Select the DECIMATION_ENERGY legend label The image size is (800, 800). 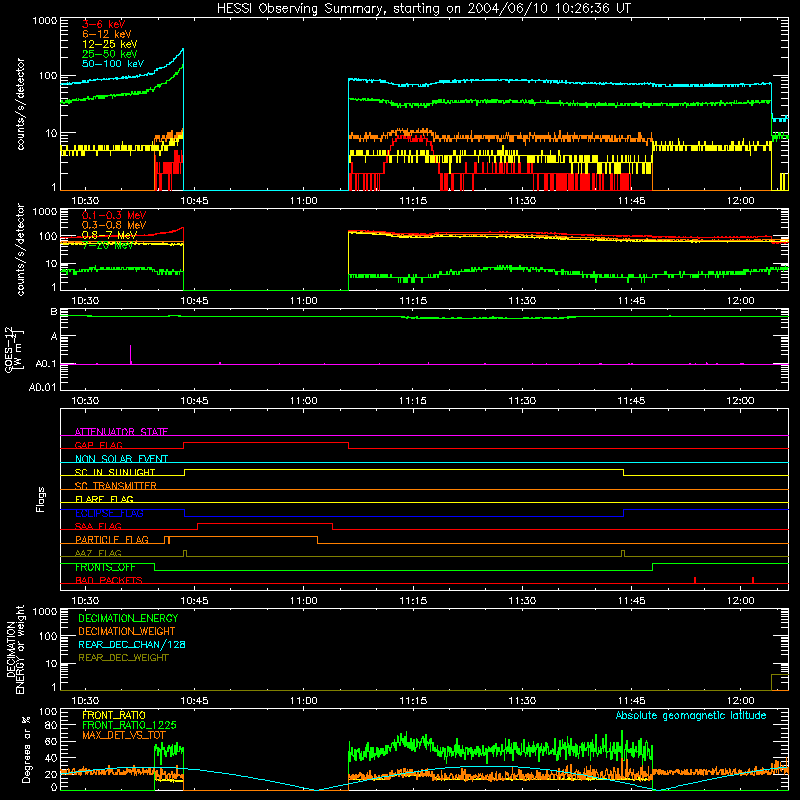pyautogui.click(x=128, y=618)
